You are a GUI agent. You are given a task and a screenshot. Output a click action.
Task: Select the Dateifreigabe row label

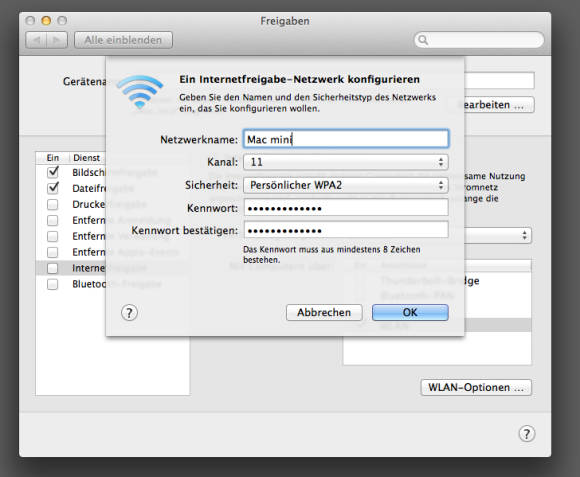[x=103, y=188]
